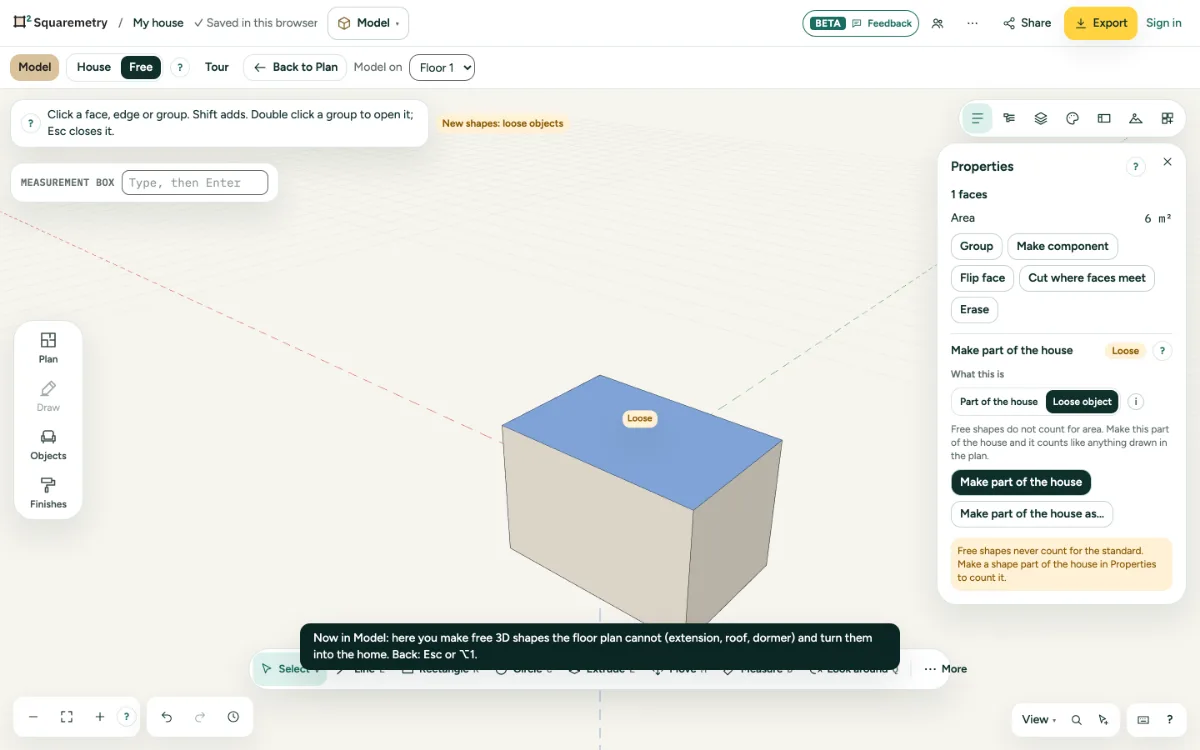Click the collaborators people icon
Viewport: 1200px width, 750px height.
(x=937, y=23)
